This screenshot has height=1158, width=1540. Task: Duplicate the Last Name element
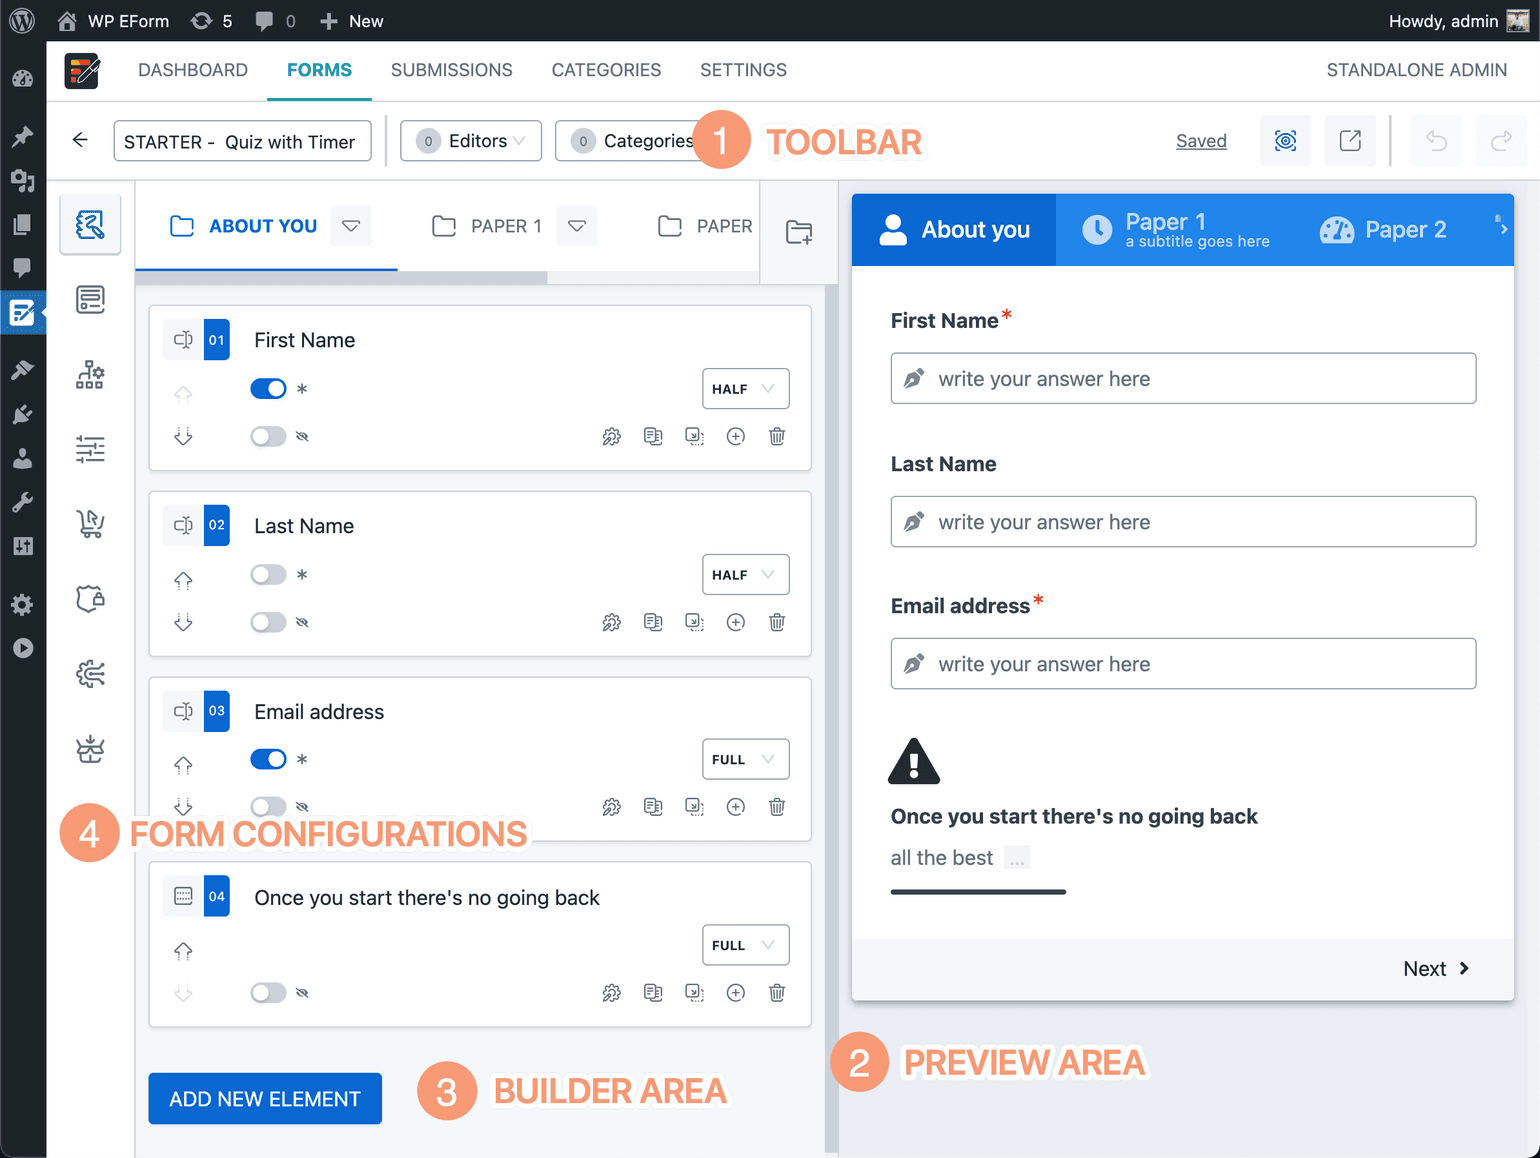point(653,622)
